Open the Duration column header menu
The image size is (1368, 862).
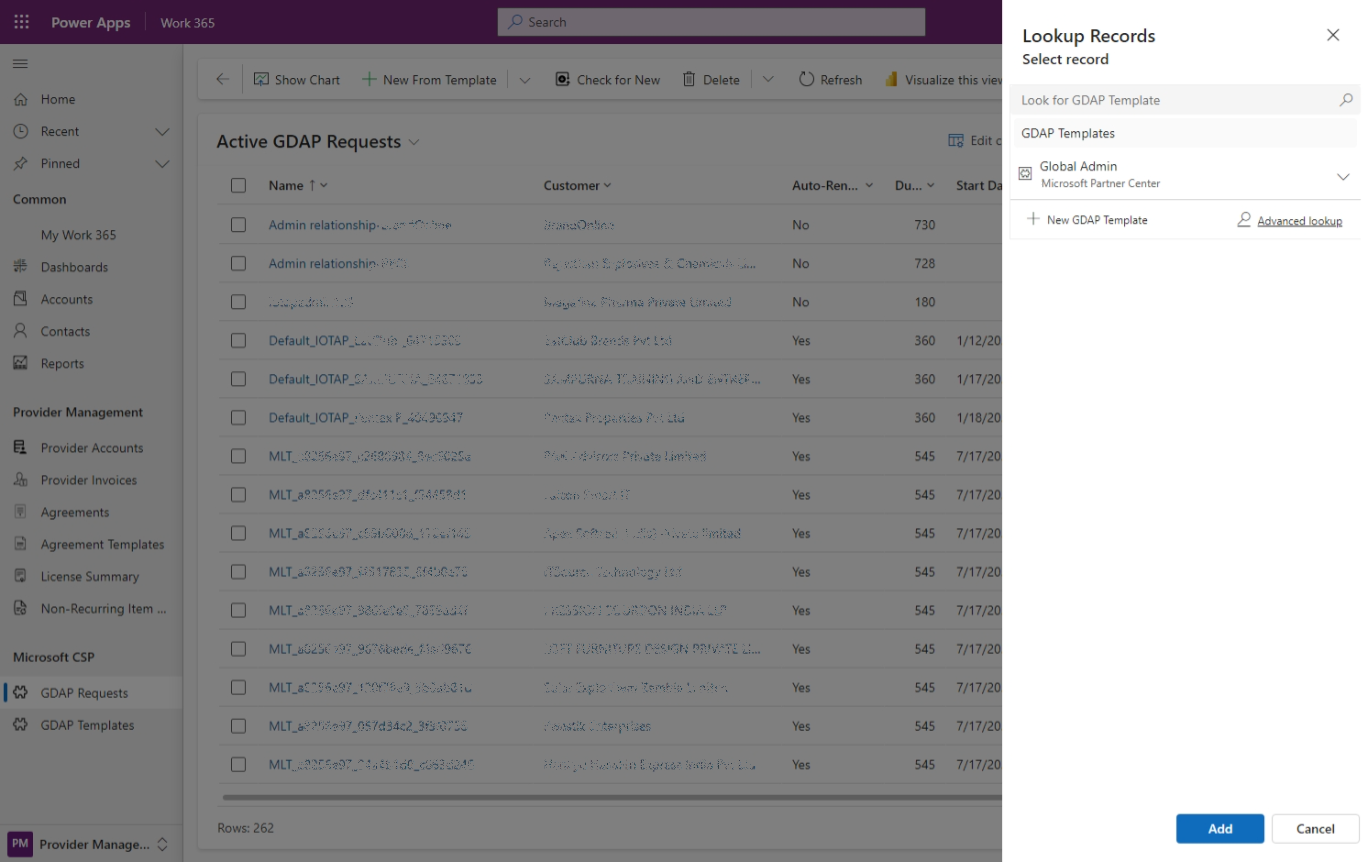(x=915, y=185)
